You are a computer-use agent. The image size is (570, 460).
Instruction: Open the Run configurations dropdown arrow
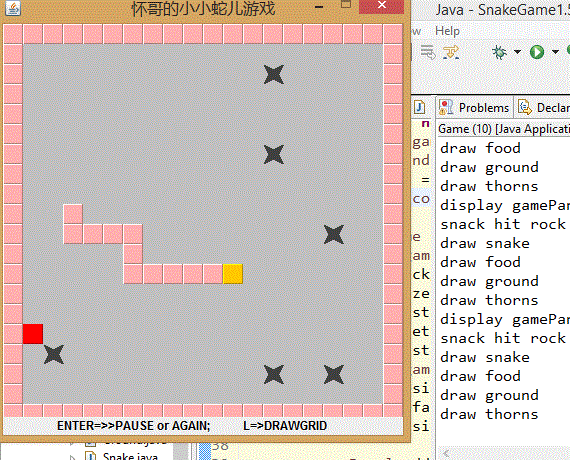click(555, 52)
